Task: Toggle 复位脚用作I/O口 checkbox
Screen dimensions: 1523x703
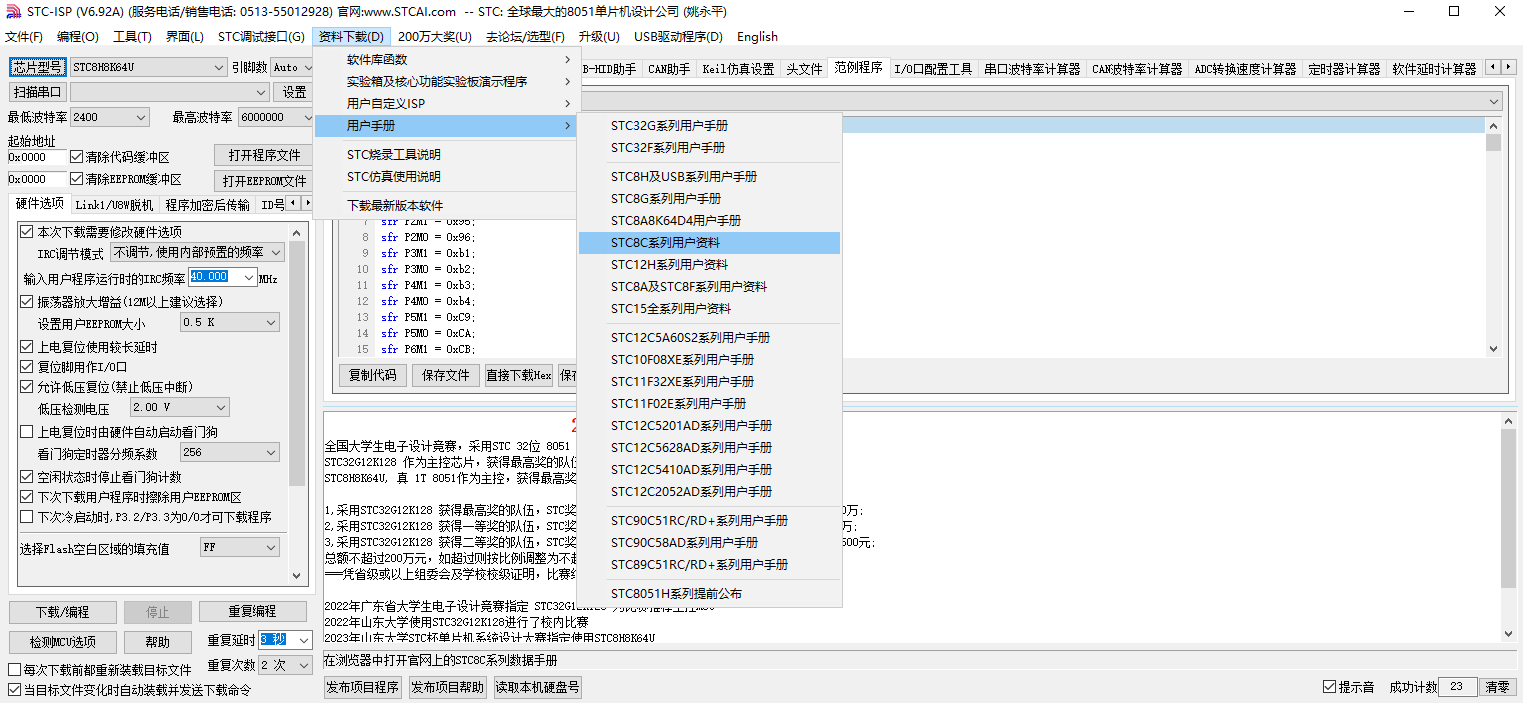Action: pyautogui.click(x=27, y=367)
